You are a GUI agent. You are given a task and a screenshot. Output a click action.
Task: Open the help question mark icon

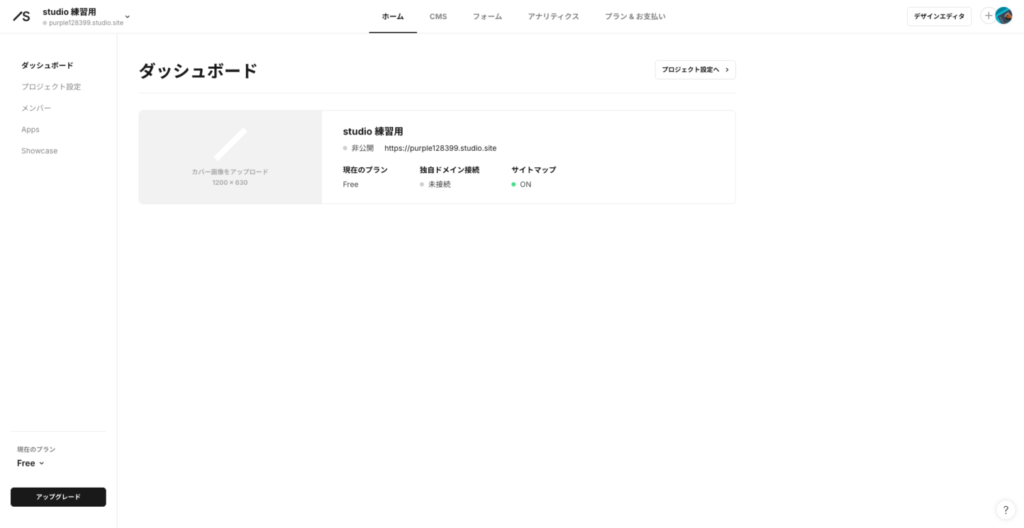[1005, 510]
